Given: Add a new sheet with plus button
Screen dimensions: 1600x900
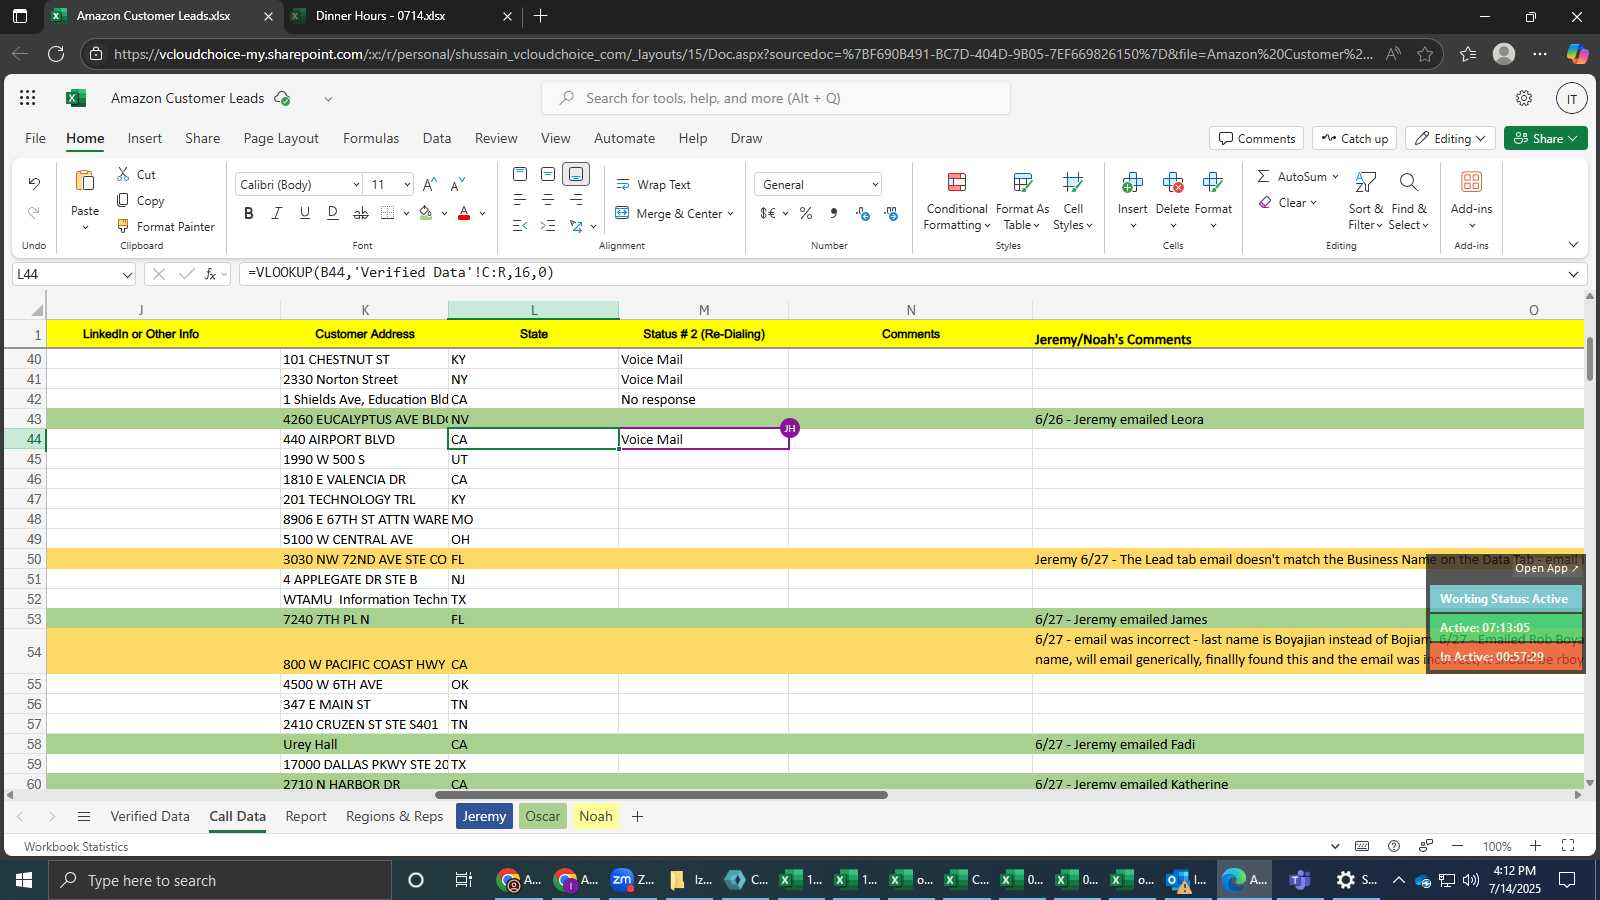Looking at the screenshot, I should [x=637, y=816].
